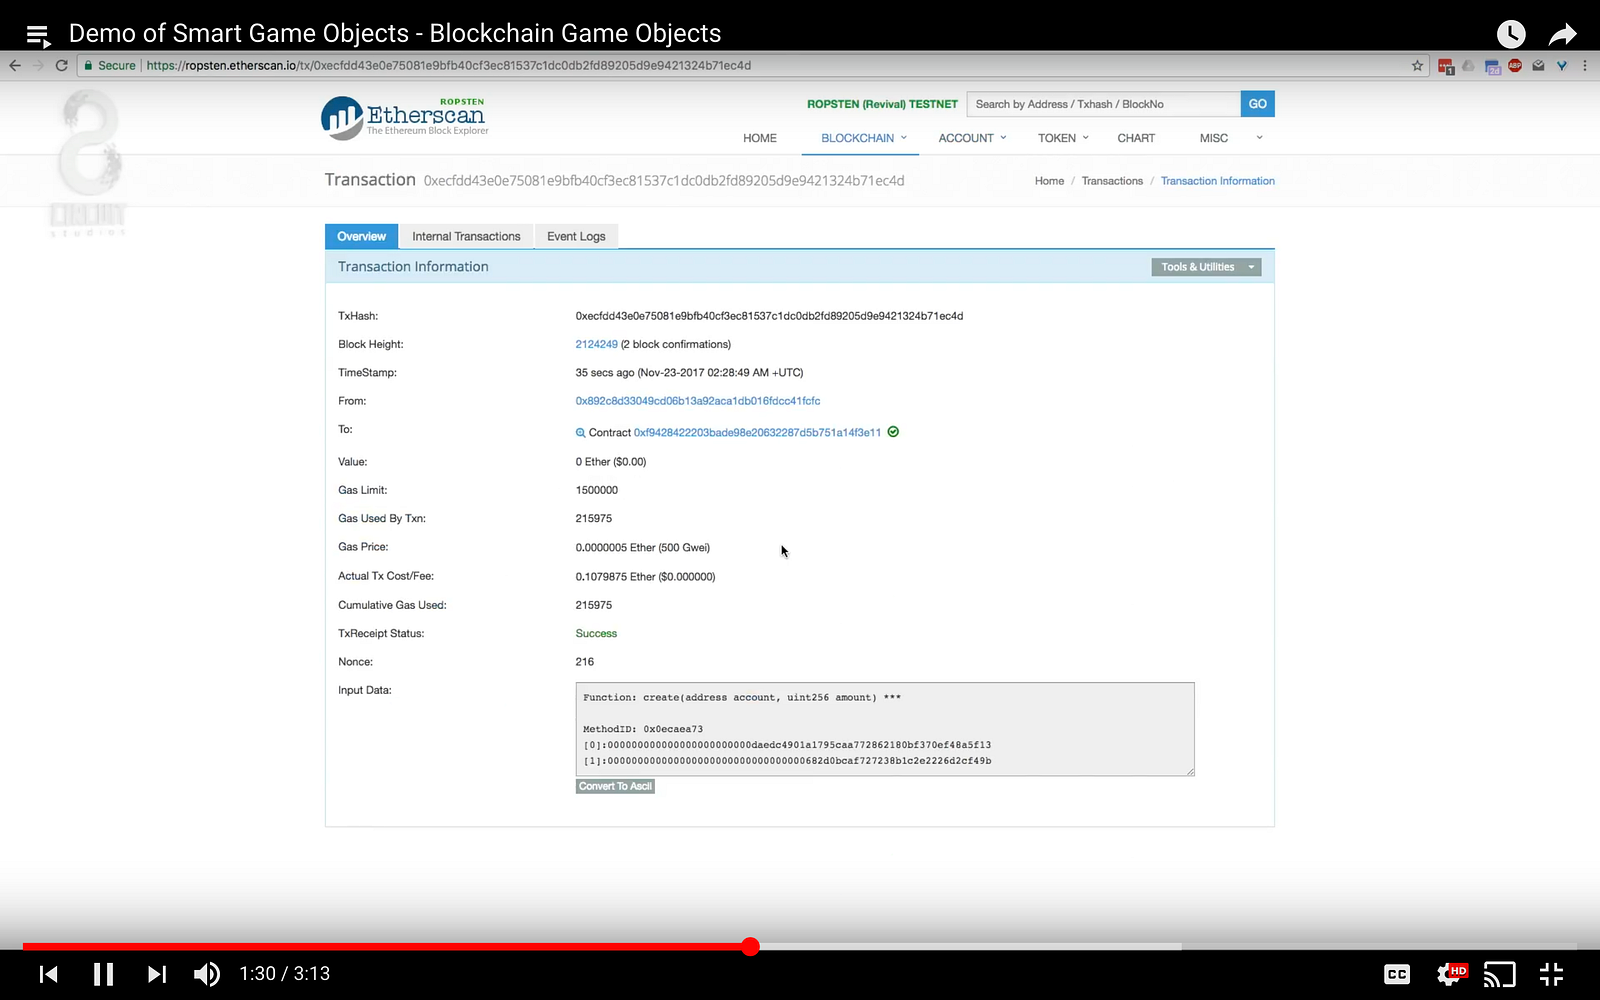
Task: Open the From address link
Action: click(x=698, y=401)
